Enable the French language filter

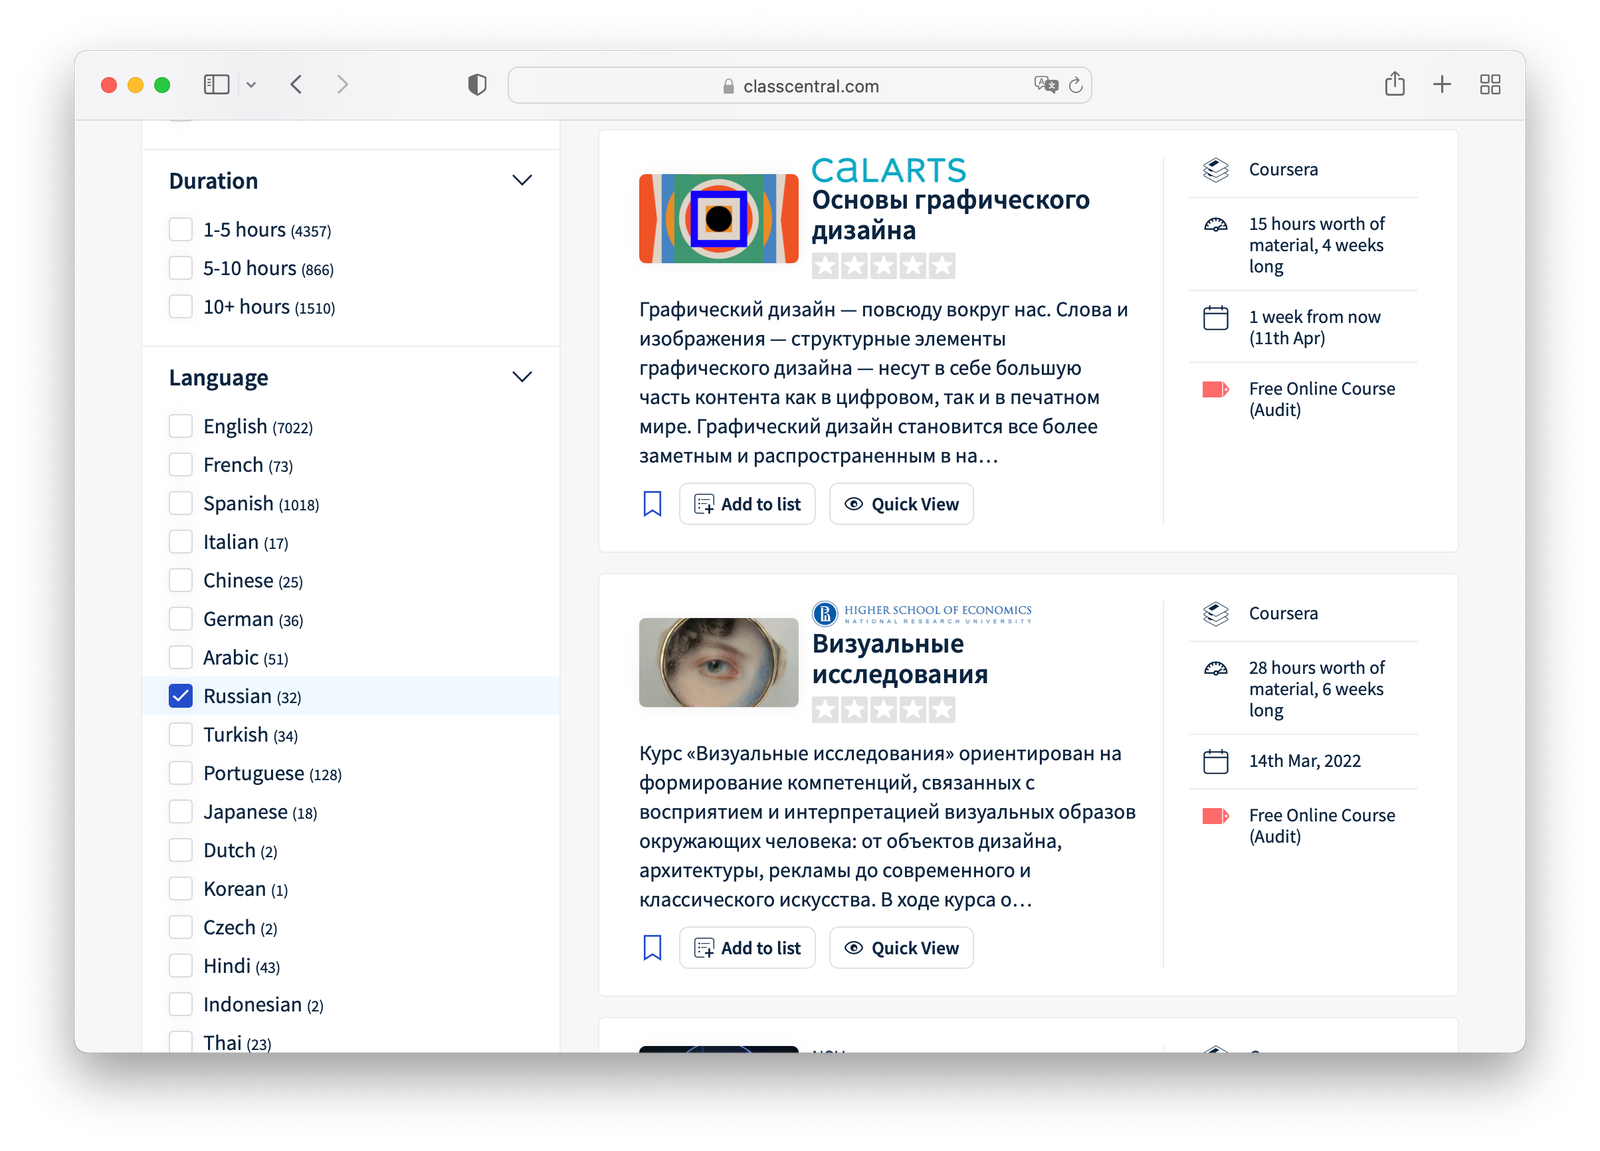pos(181,465)
